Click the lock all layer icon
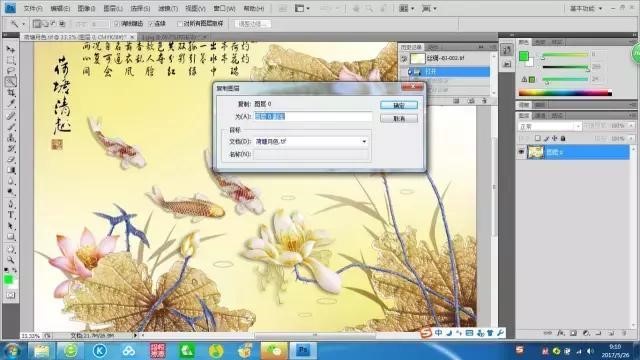Screen dimensions: 640x360 563,139
